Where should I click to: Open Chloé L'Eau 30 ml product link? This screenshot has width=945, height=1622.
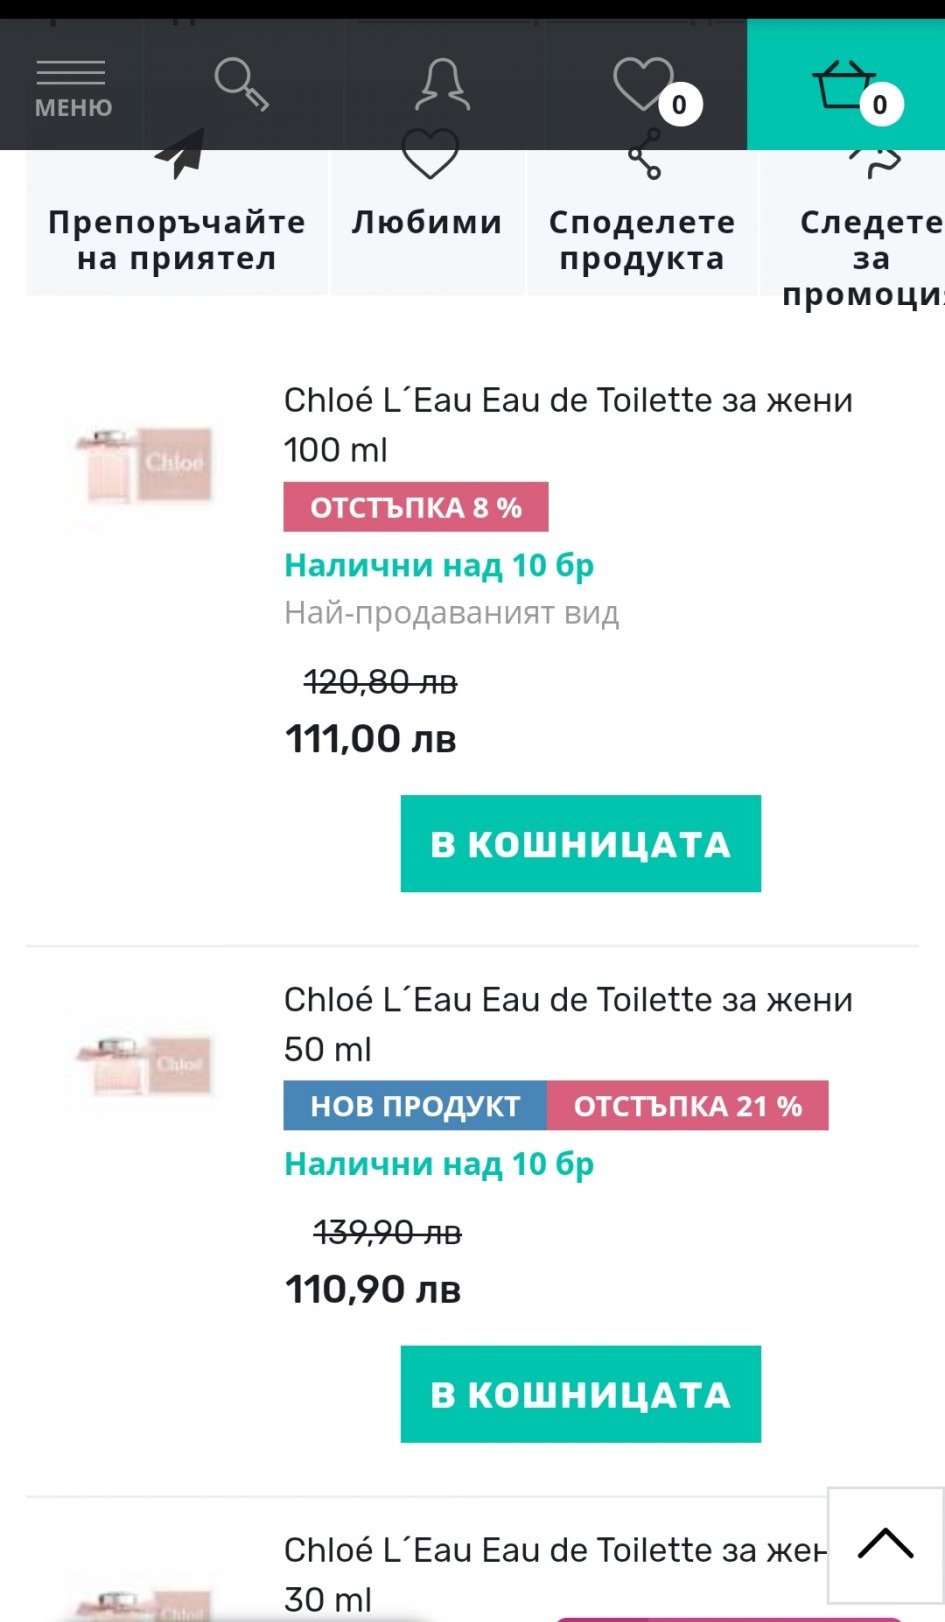click(553, 1573)
